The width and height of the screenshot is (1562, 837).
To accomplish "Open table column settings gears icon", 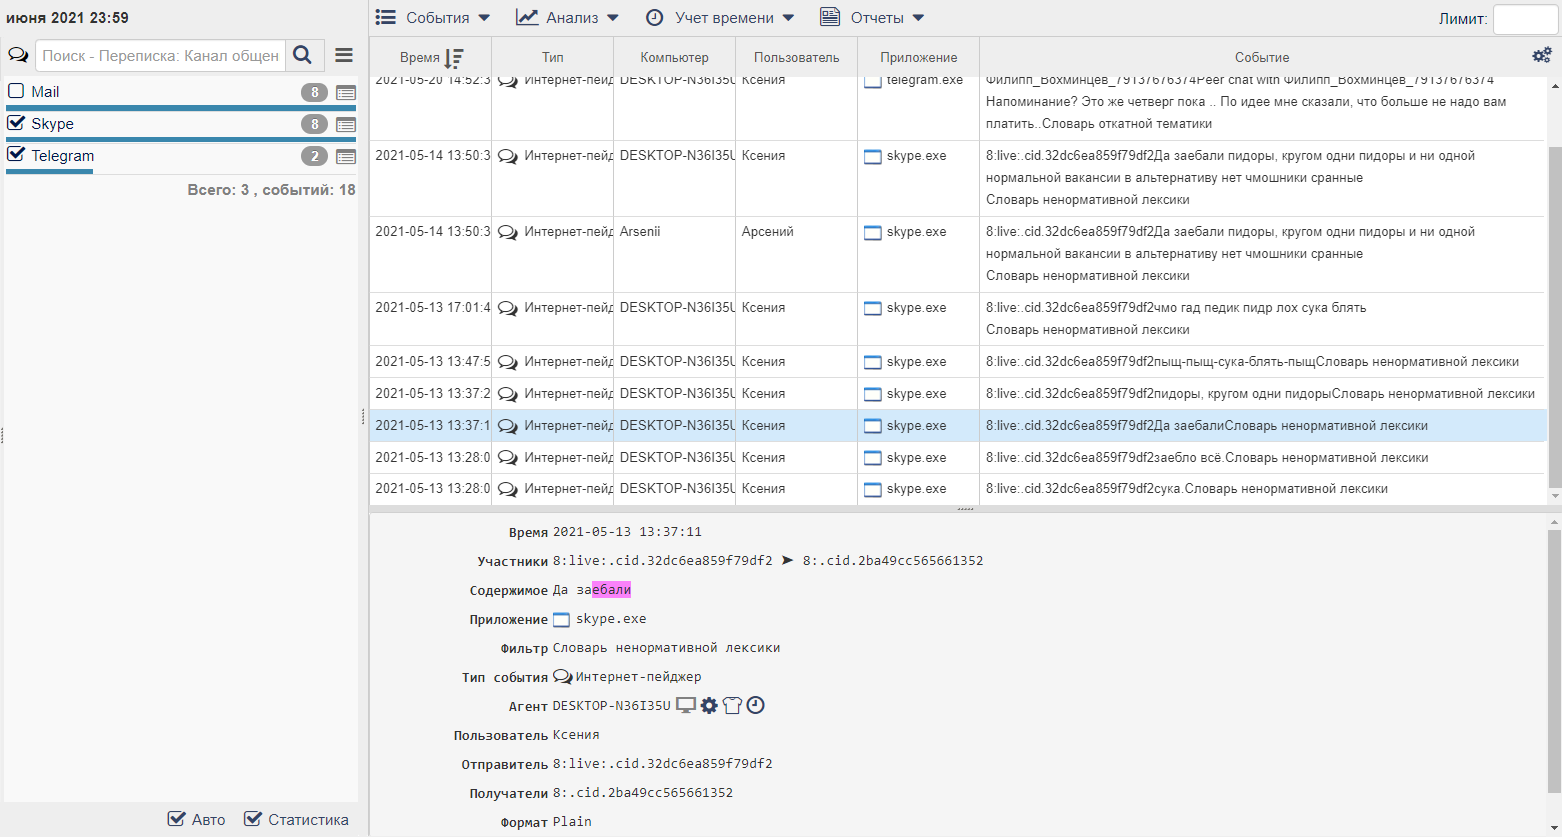I will tap(1542, 55).
